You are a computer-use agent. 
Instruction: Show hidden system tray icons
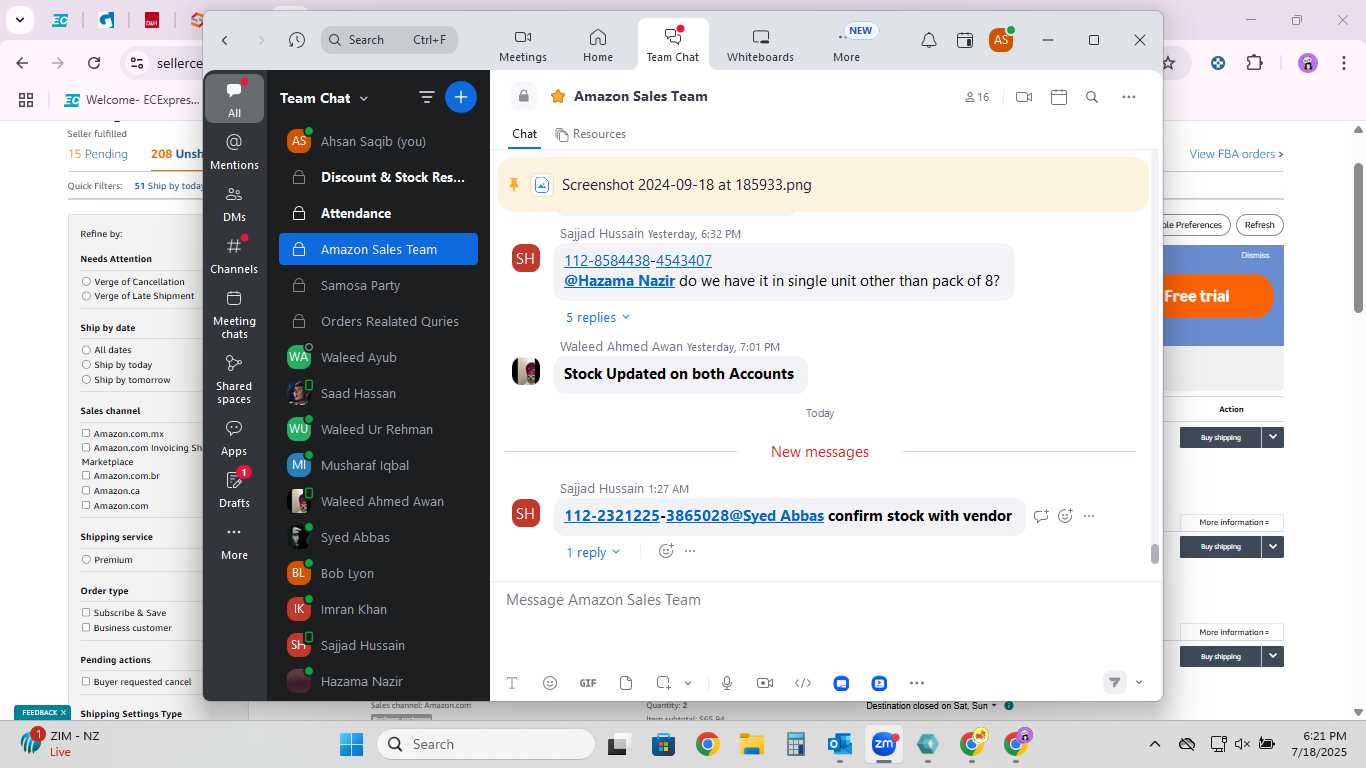click(1155, 744)
